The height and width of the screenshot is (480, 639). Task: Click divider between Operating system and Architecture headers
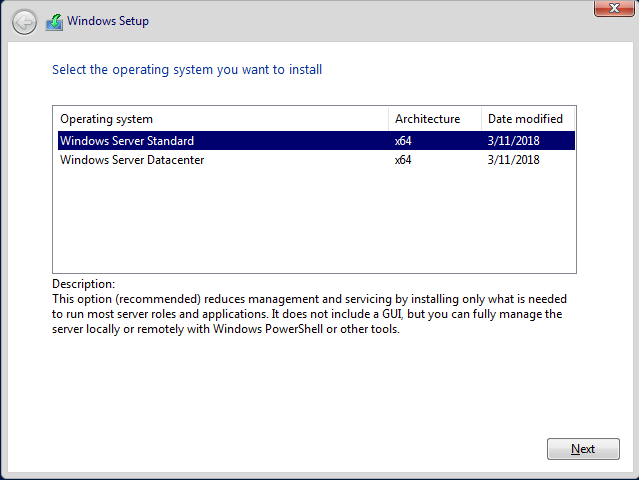(389, 119)
